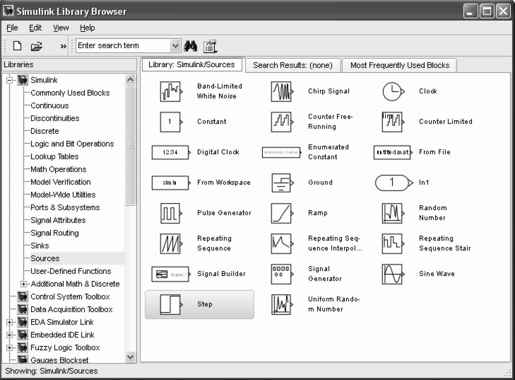Select the Repeating Sequence Interpolated block icon
Screen dimensions: 515x380
click(x=282, y=244)
